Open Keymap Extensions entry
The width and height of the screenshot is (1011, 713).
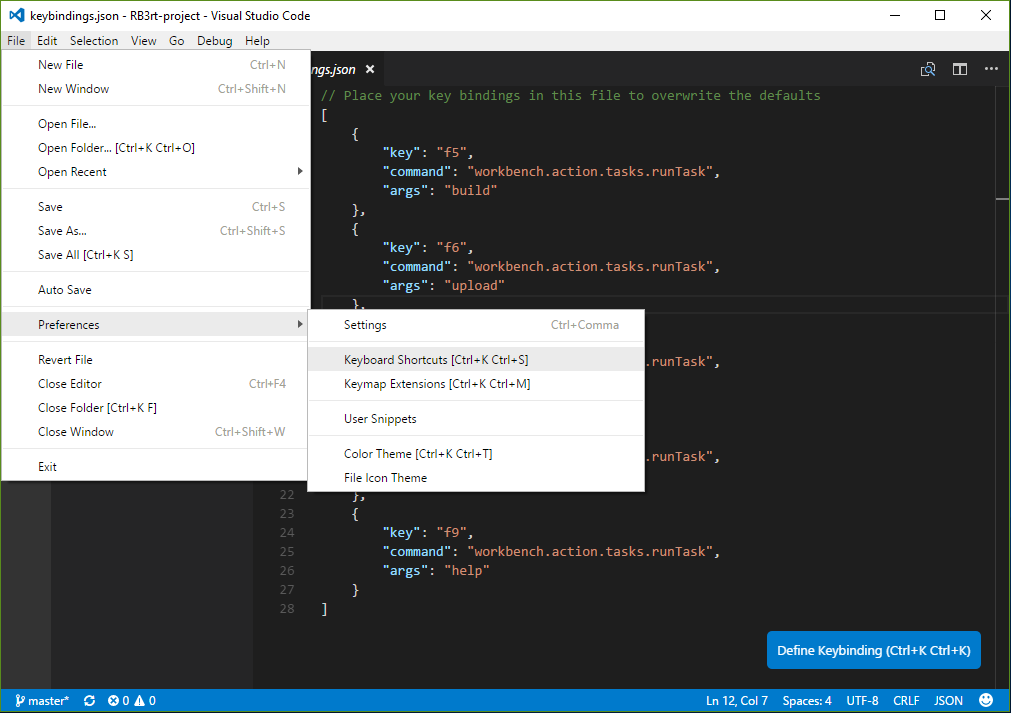pyautogui.click(x=476, y=384)
